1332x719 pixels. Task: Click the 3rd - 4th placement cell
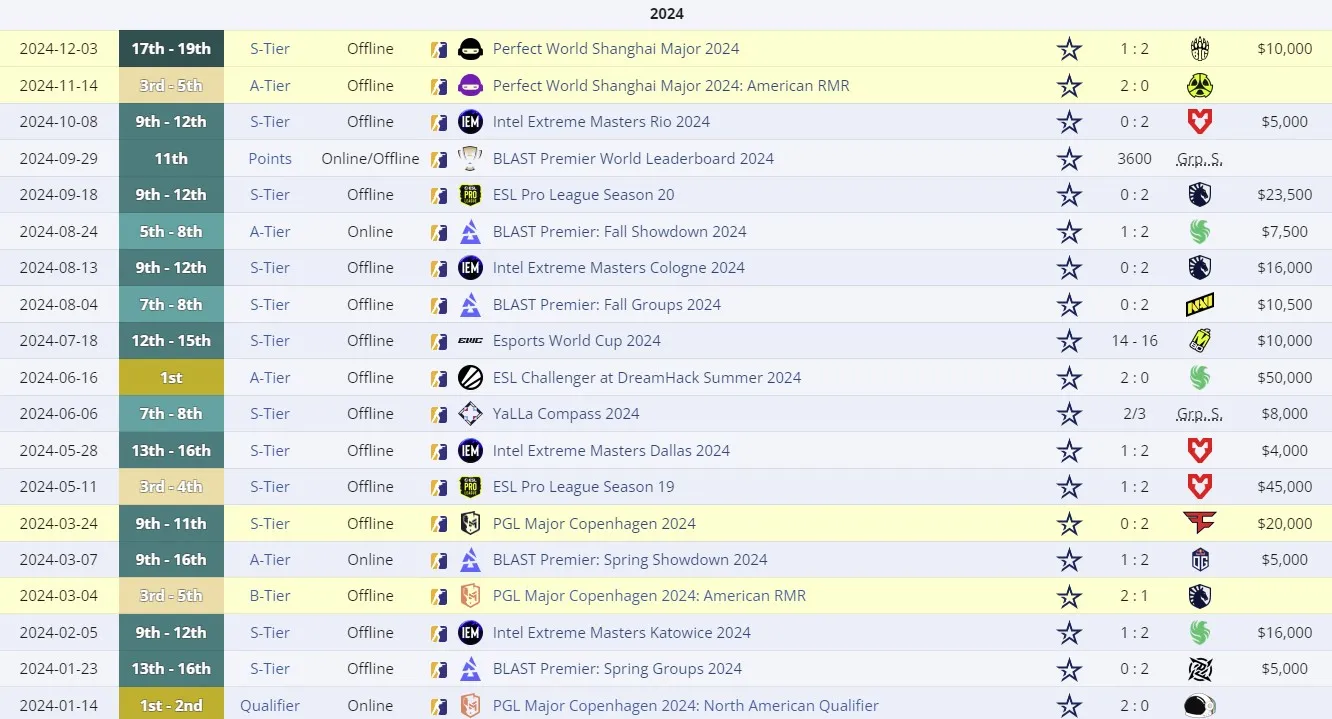click(x=171, y=487)
